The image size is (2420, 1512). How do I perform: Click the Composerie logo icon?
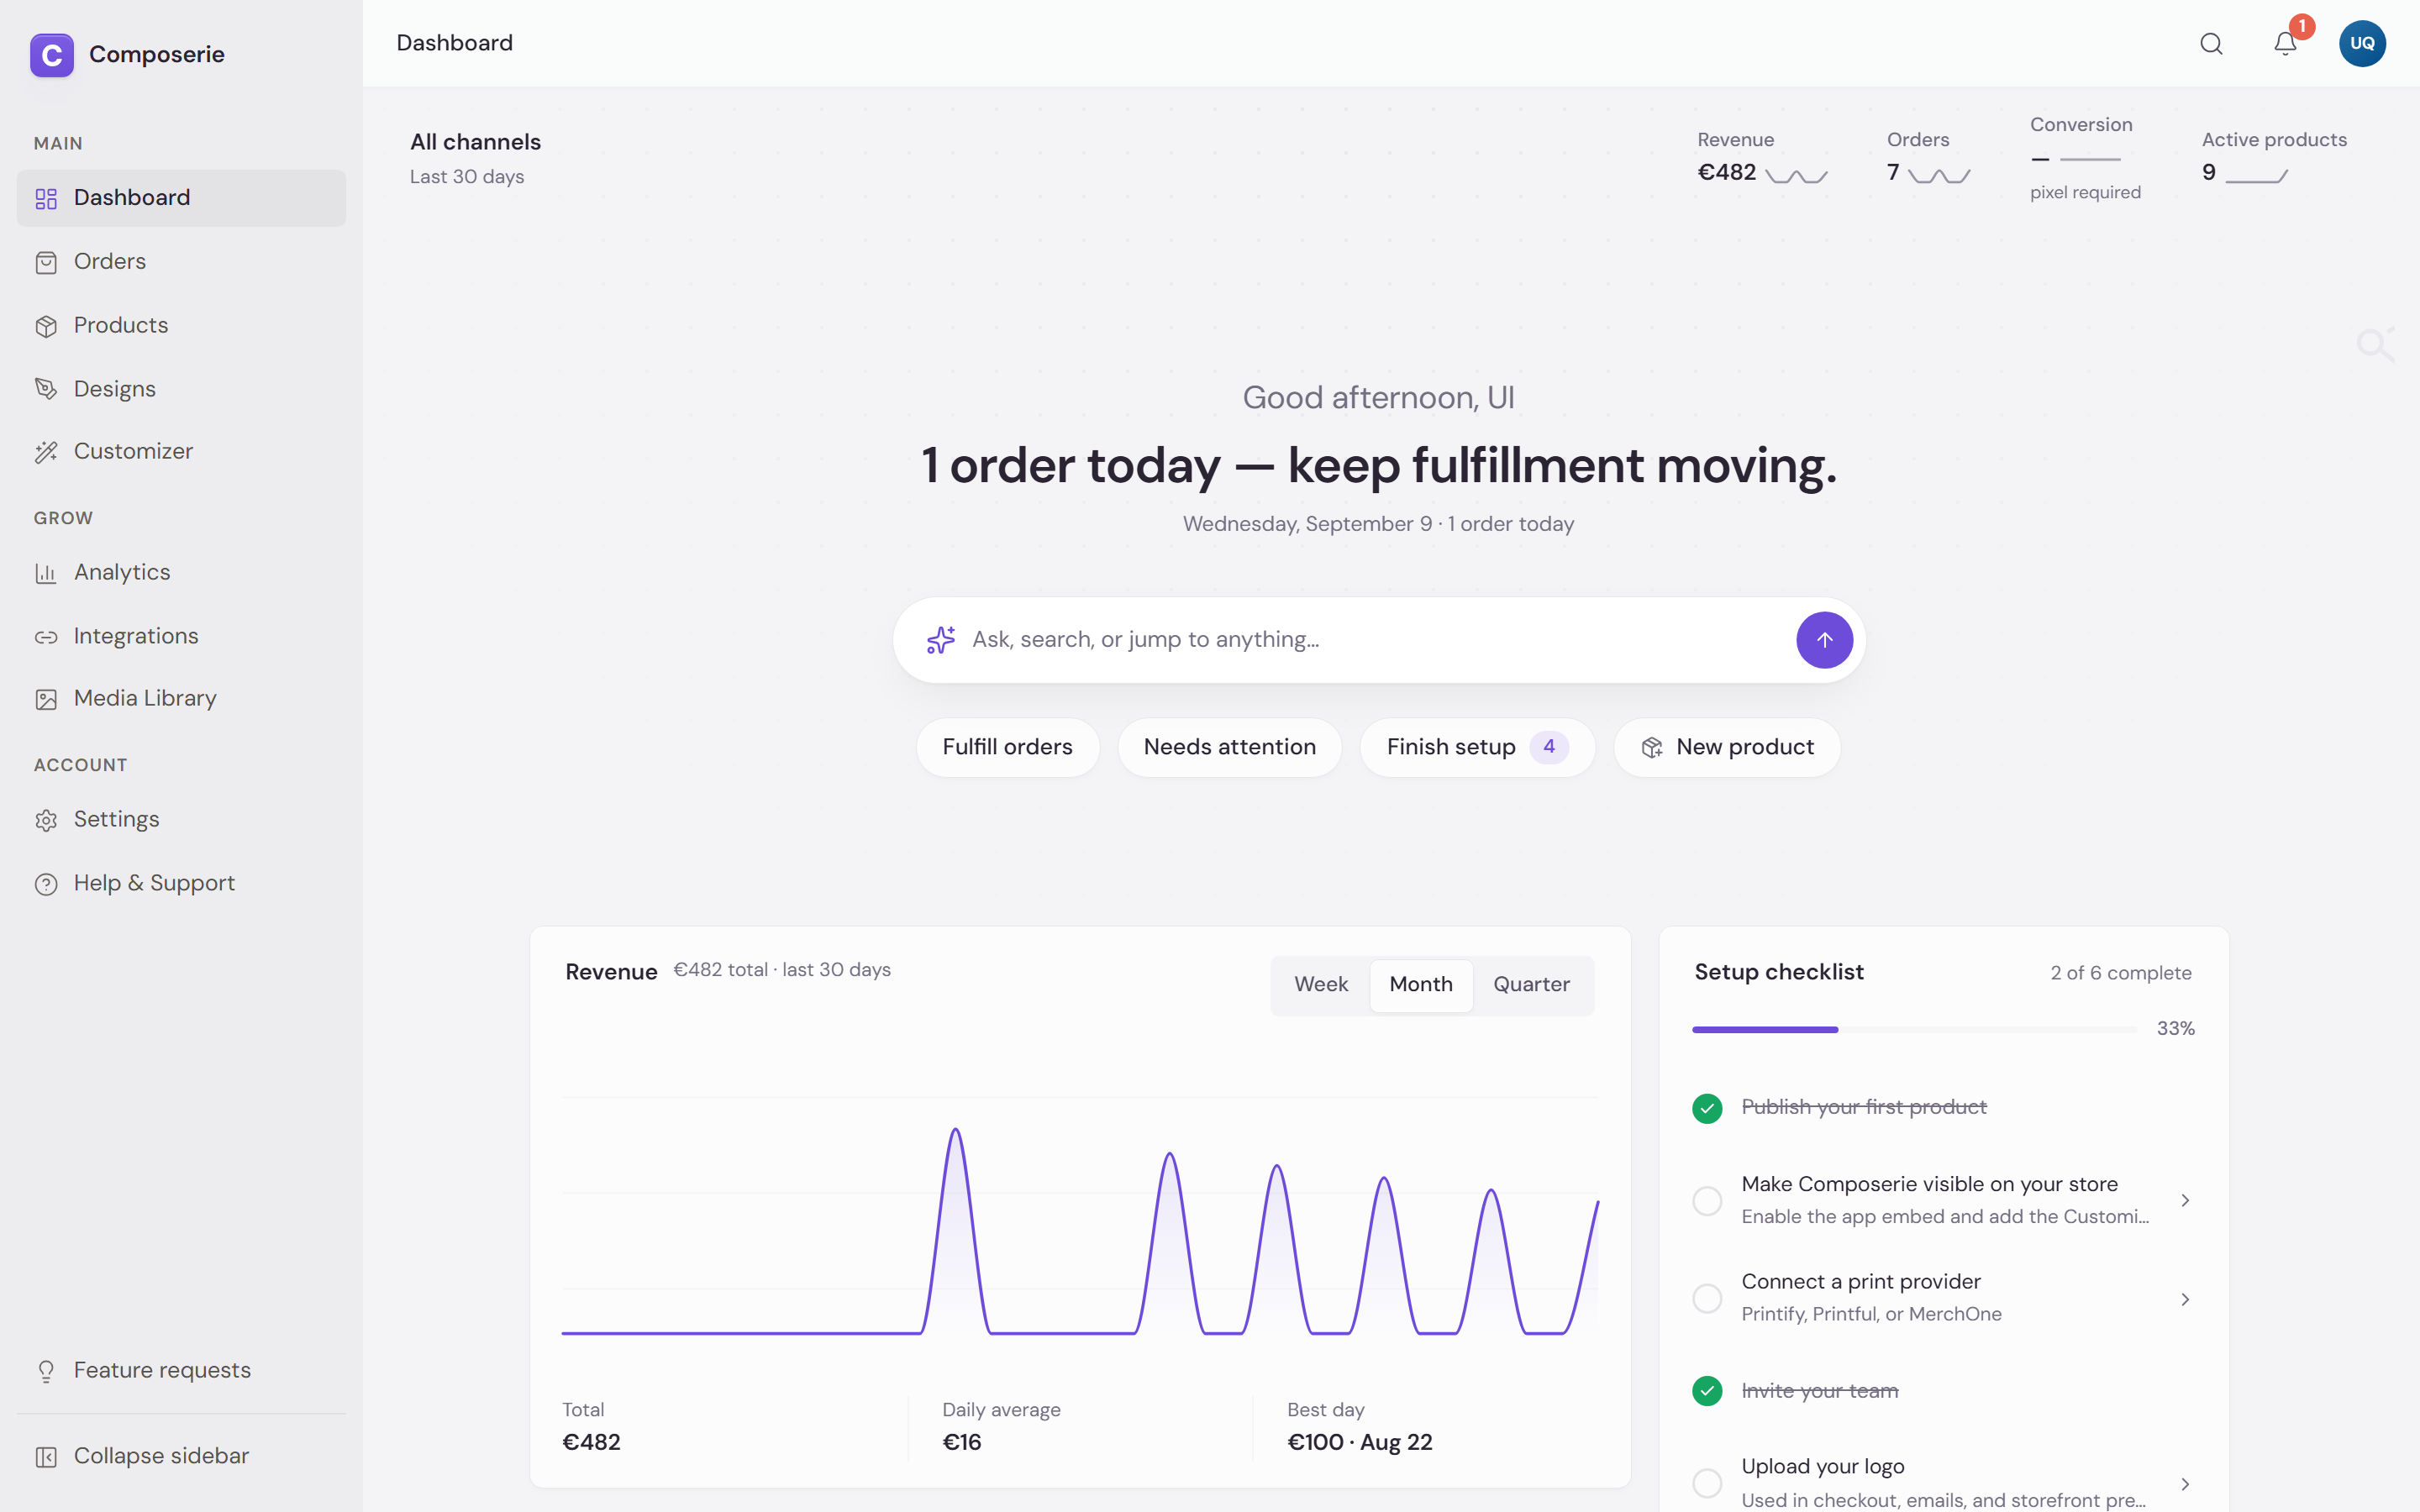[52, 55]
